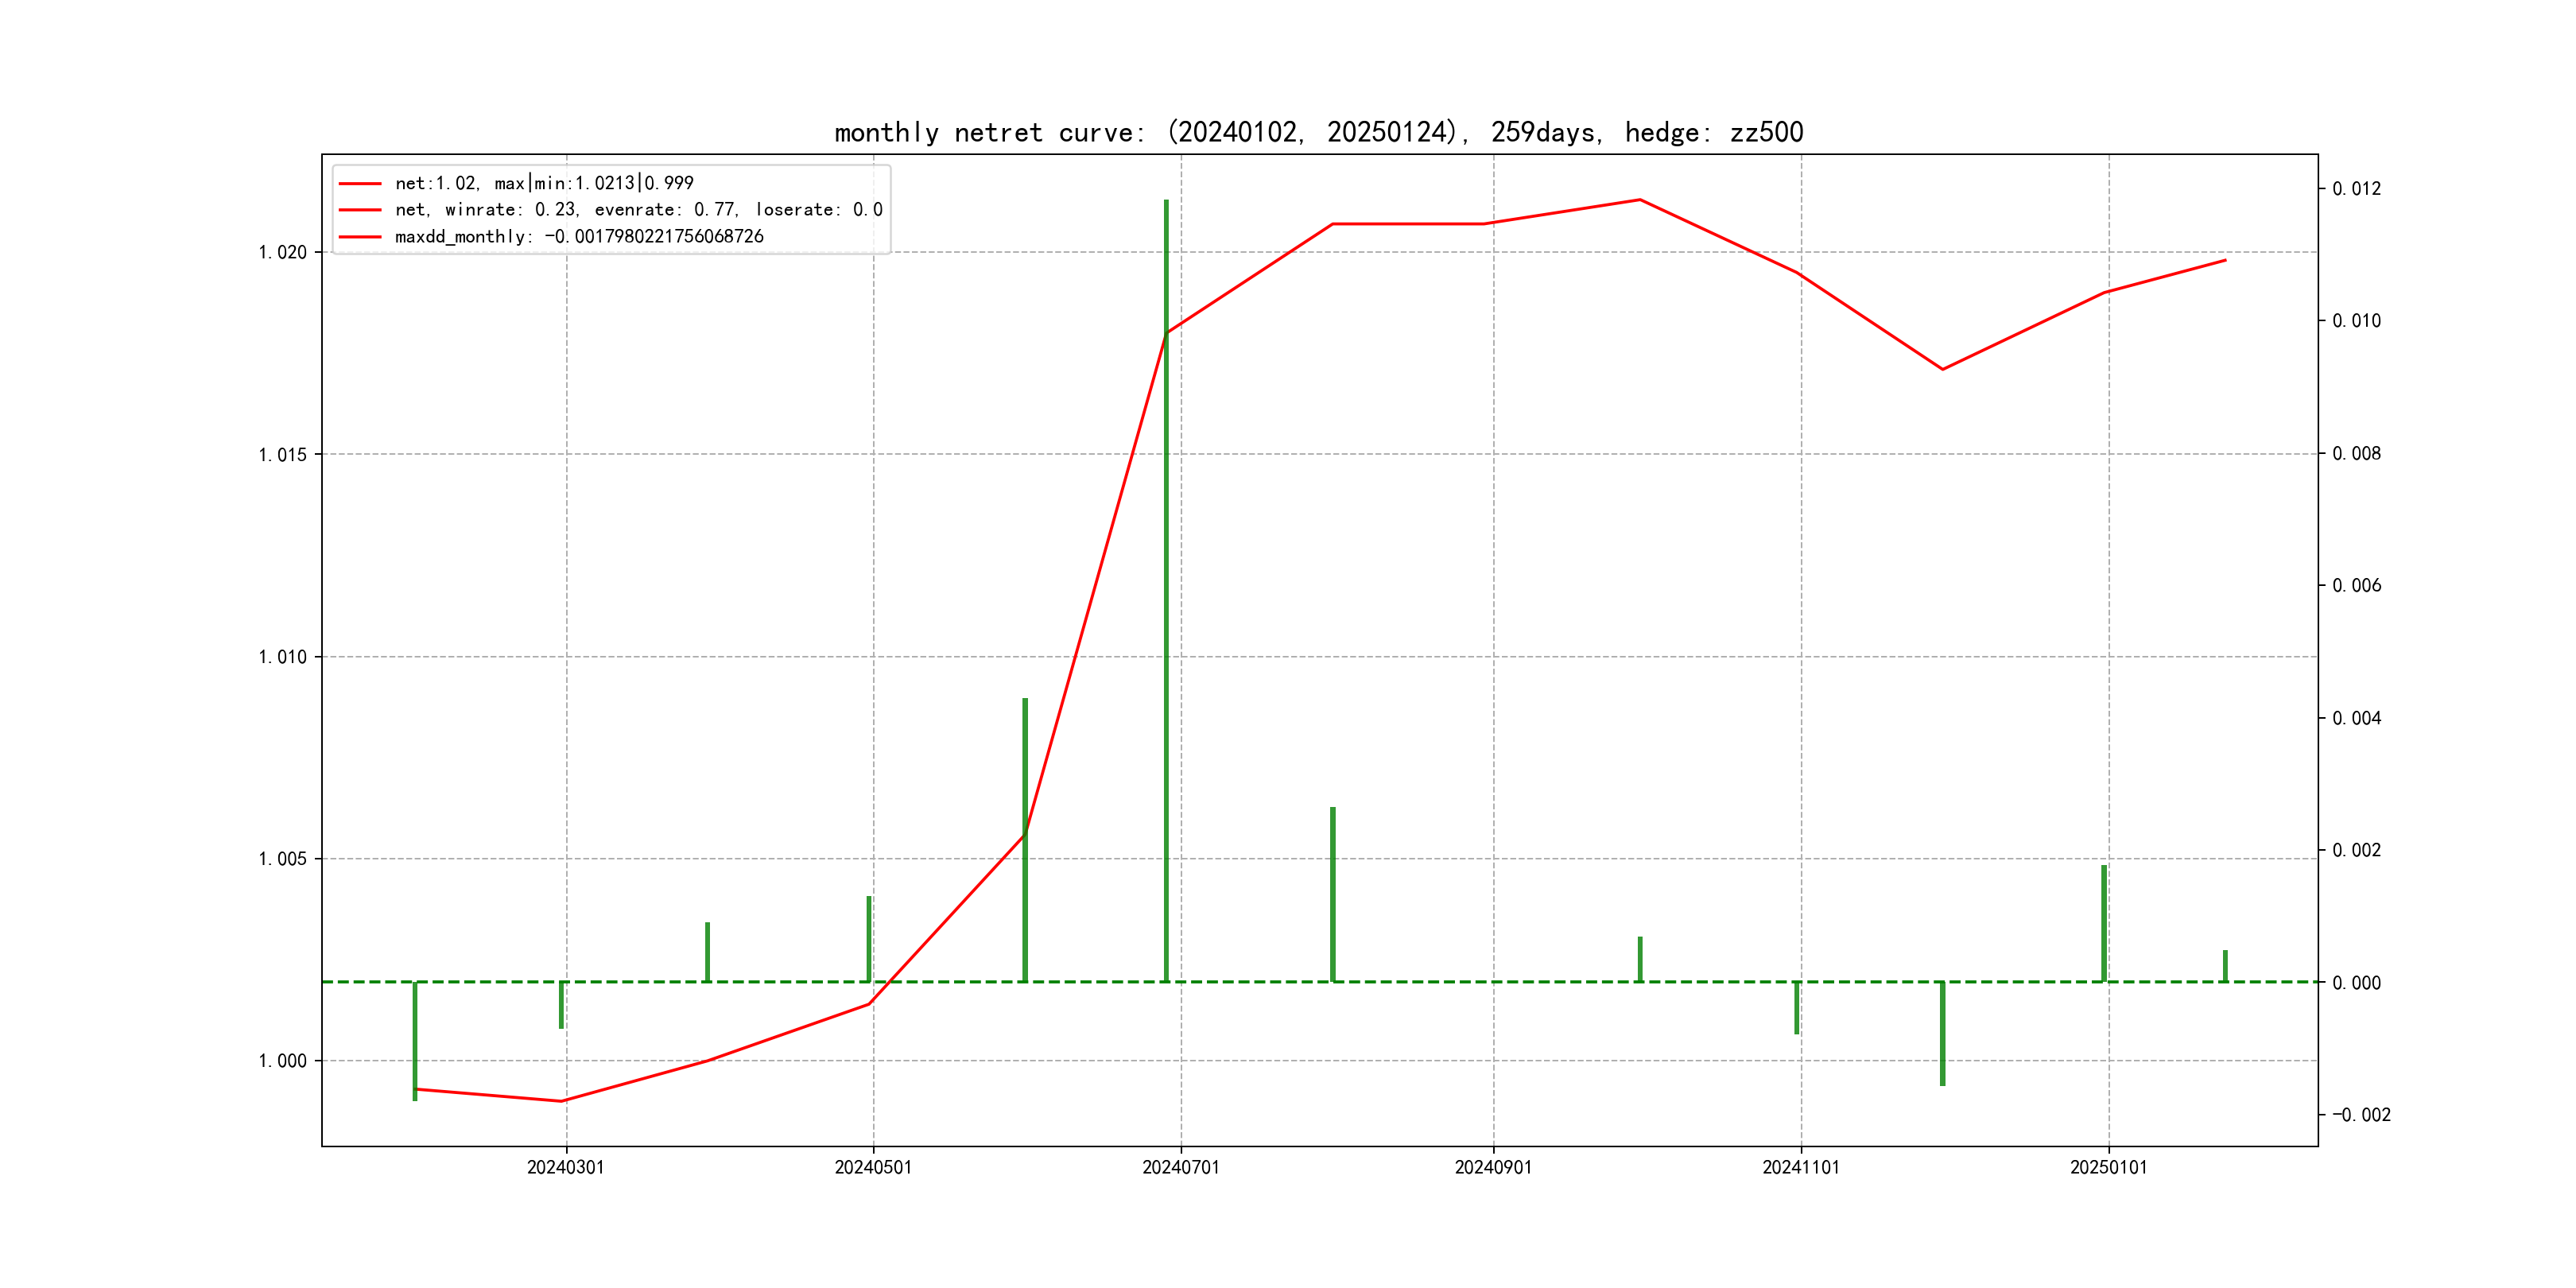Viewport: 2576px width, 1288px height.
Task: Click the x-axis label 20240701
Action: [x=1180, y=1167]
